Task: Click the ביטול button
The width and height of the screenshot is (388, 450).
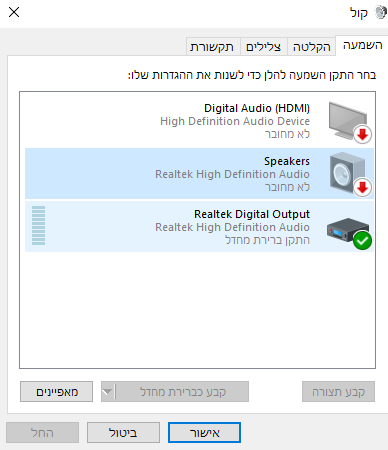Action: [123, 433]
